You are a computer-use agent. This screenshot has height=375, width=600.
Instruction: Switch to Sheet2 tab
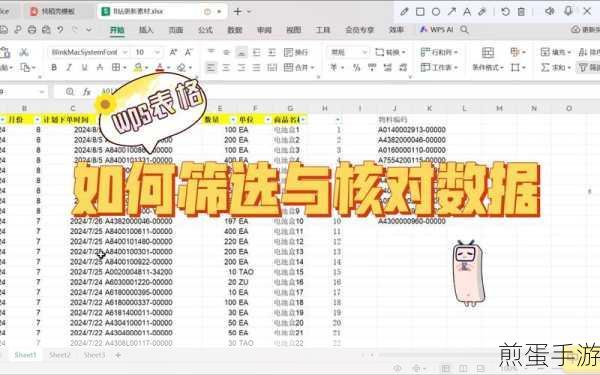(x=60, y=355)
